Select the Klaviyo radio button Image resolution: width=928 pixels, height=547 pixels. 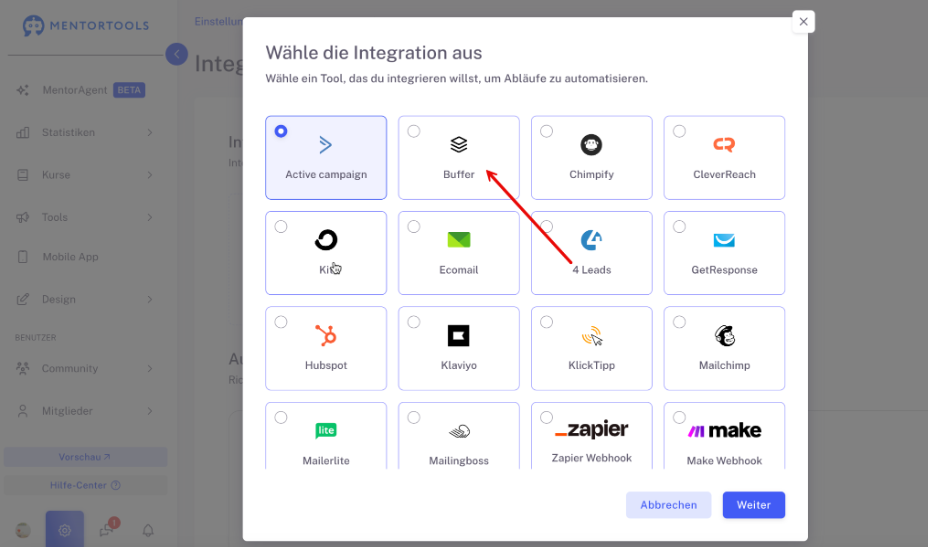point(414,322)
